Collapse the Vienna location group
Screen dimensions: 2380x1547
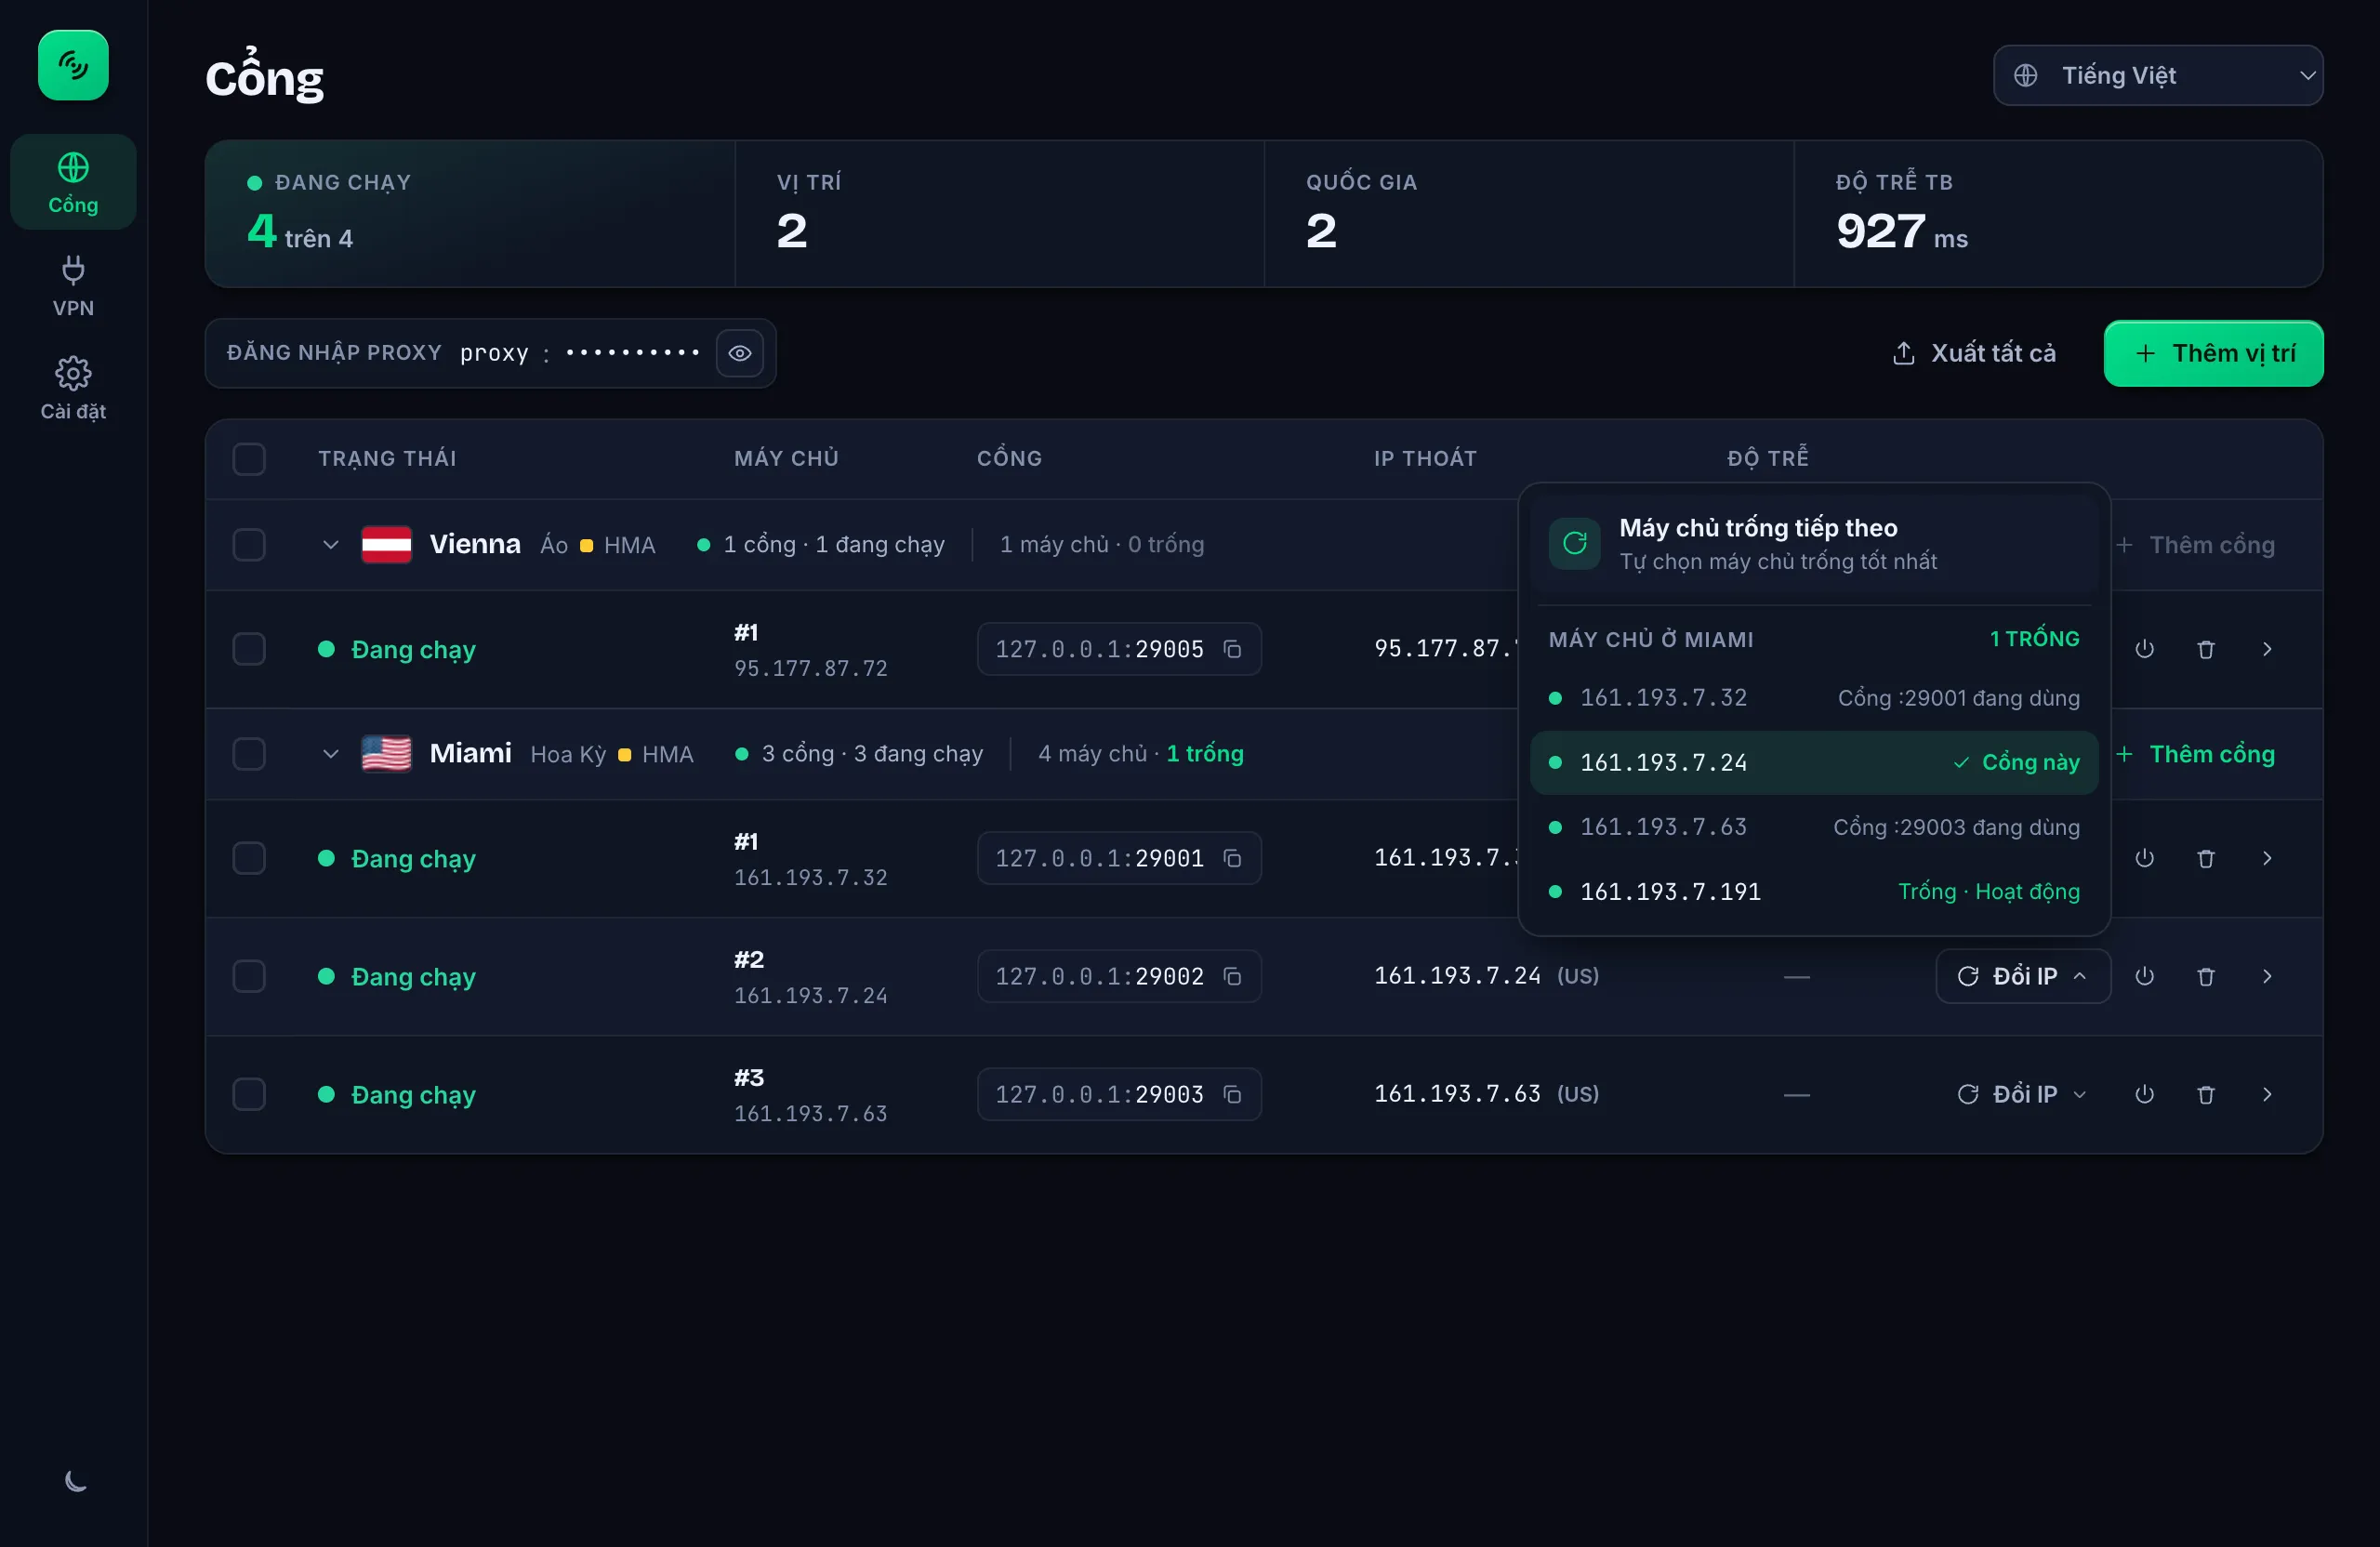[x=331, y=545]
